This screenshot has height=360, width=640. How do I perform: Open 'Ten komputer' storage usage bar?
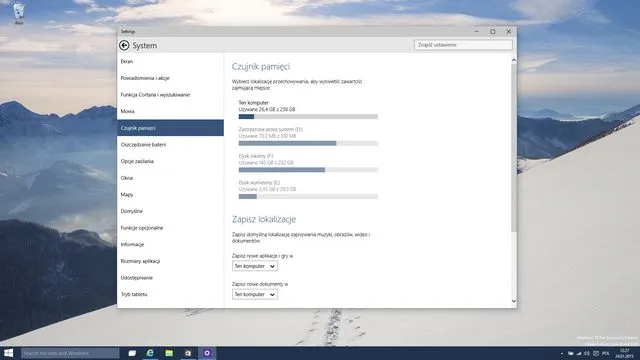(x=308, y=117)
